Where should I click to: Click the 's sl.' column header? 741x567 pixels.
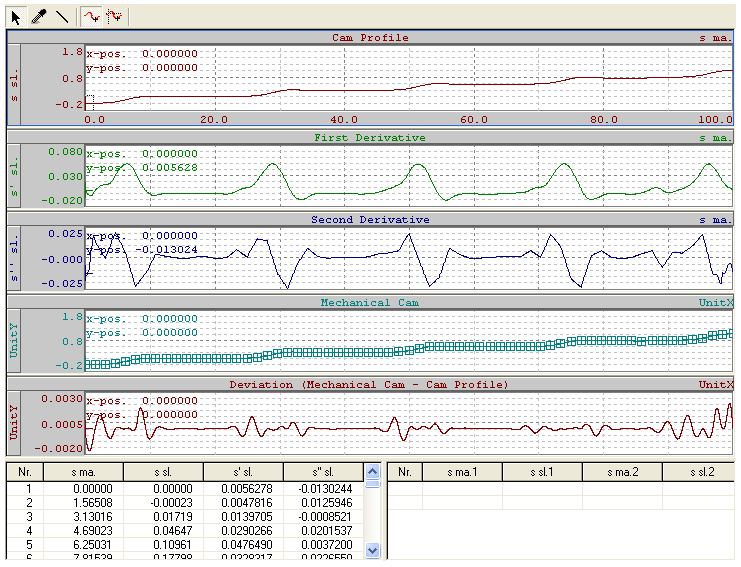coord(163,472)
